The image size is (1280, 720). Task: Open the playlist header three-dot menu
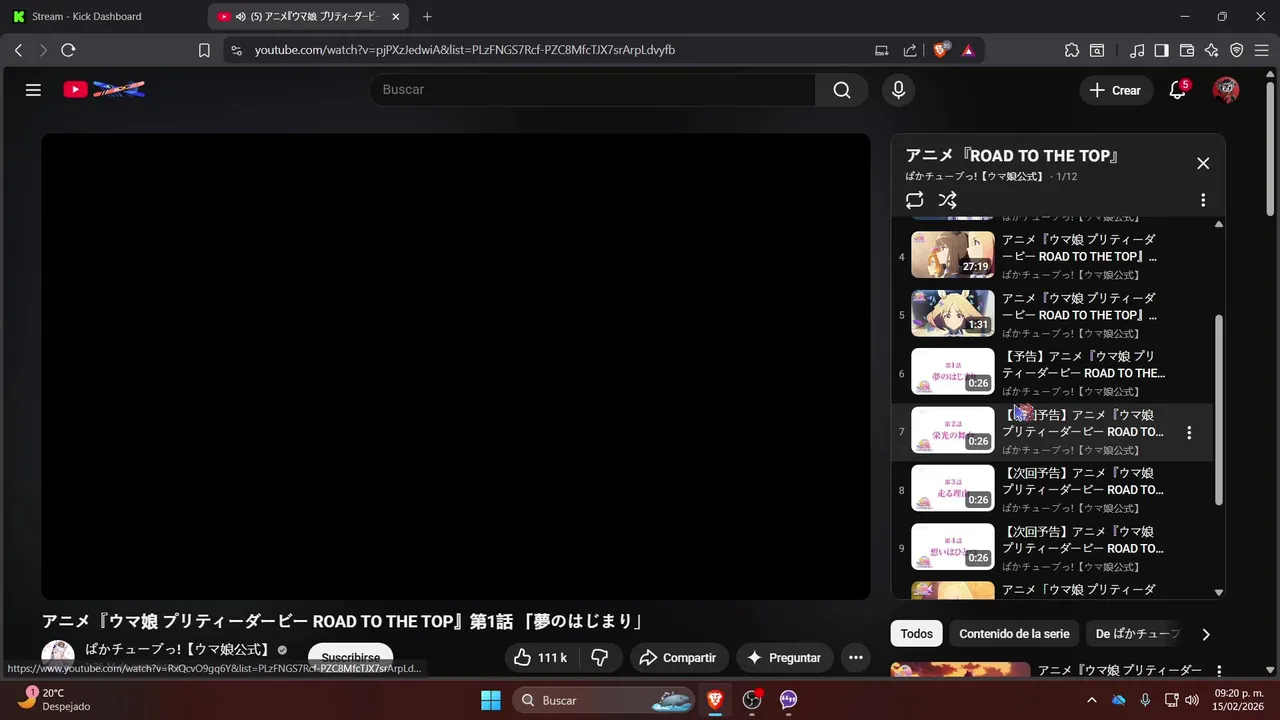click(x=1203, y=200)
